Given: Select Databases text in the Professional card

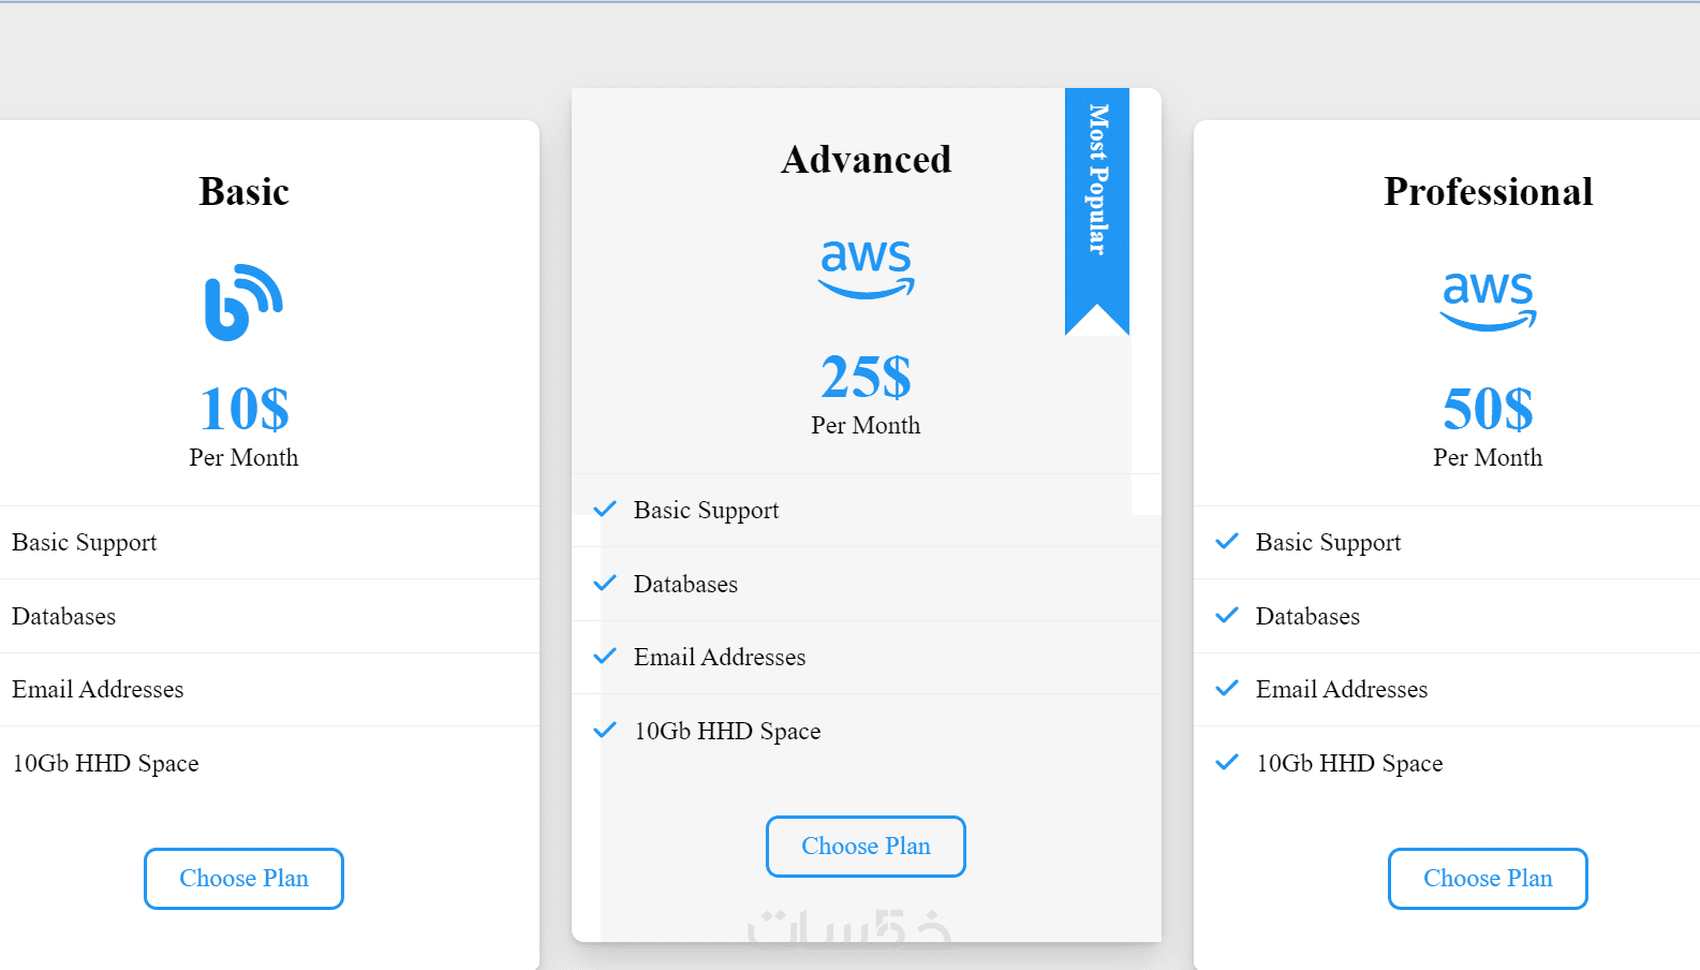Looking at the screenshot, I should (1308, 616).
